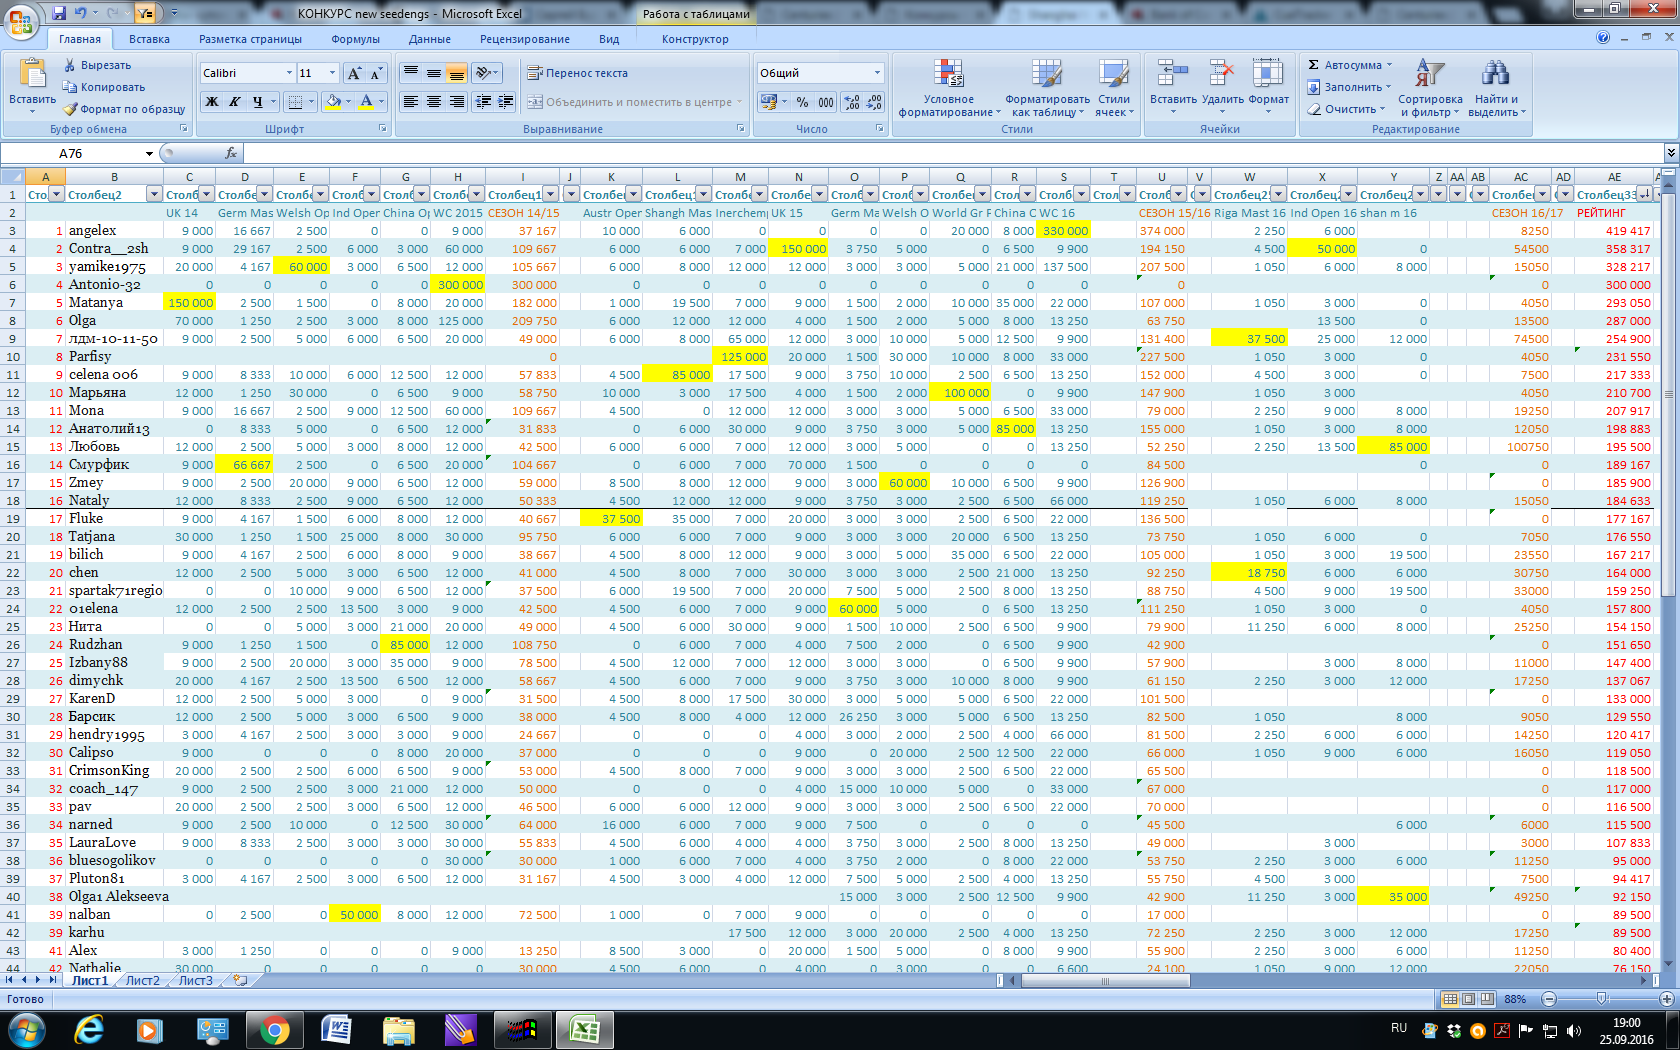The image size is (1680, 1050).
Task: Apply percent style number format
Action: click(x=801, y=102)
